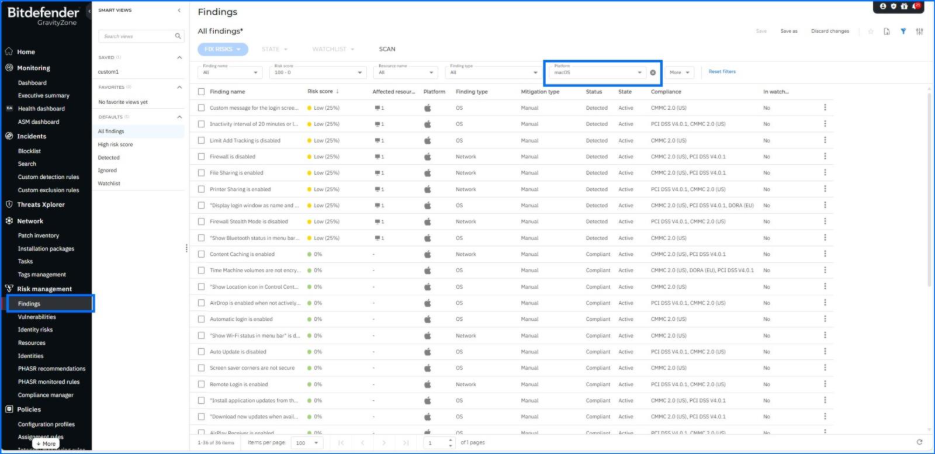Image resolution: width=936 pixels, height=454 pixels.
Task: Click the favorite star icon in header
Action: tap(870, 31)
